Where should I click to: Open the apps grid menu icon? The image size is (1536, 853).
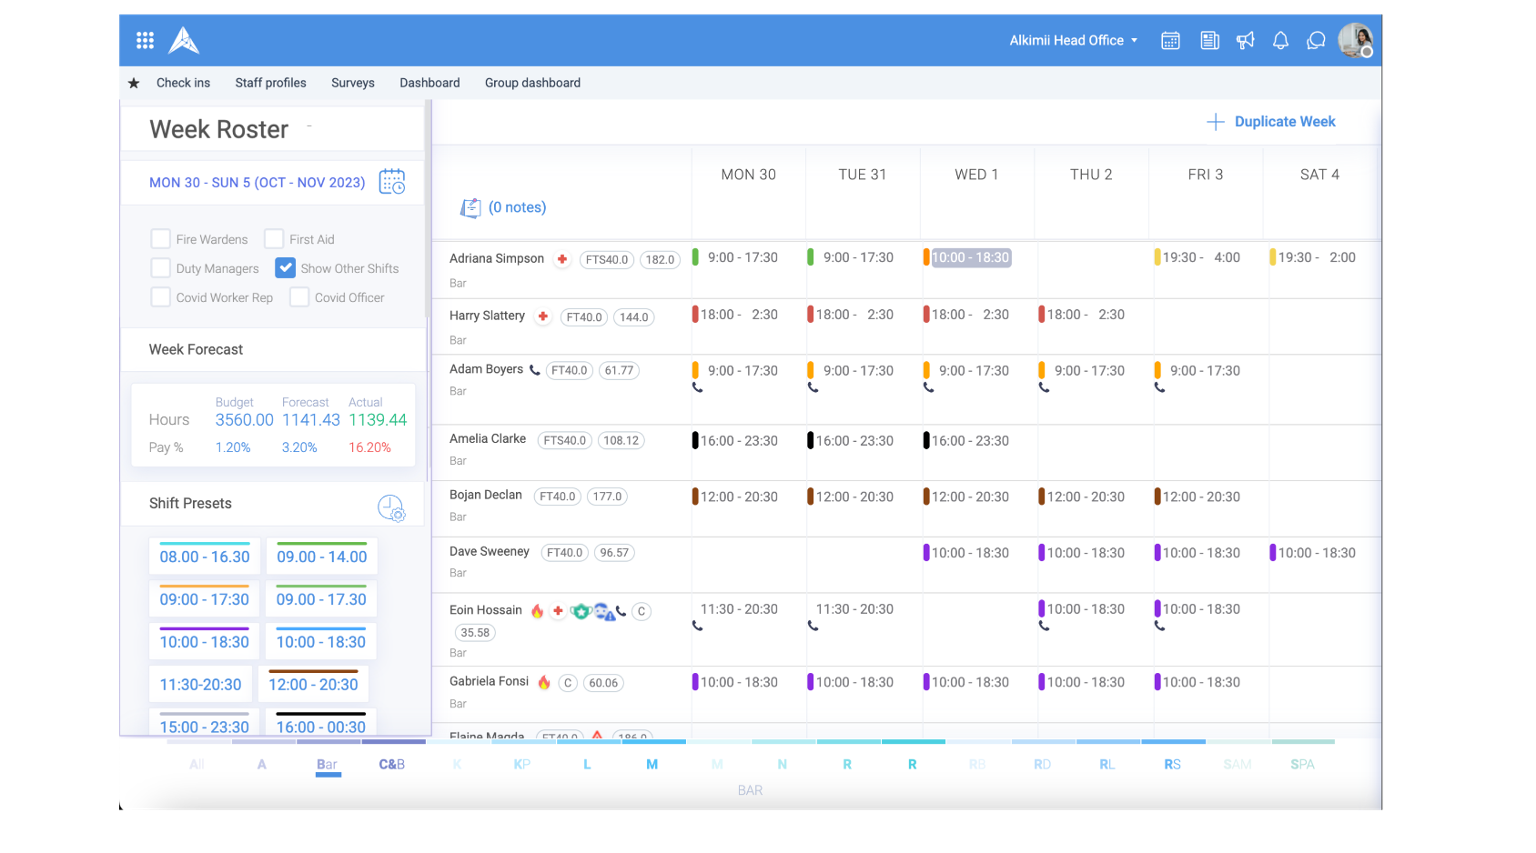click(145, 40)
